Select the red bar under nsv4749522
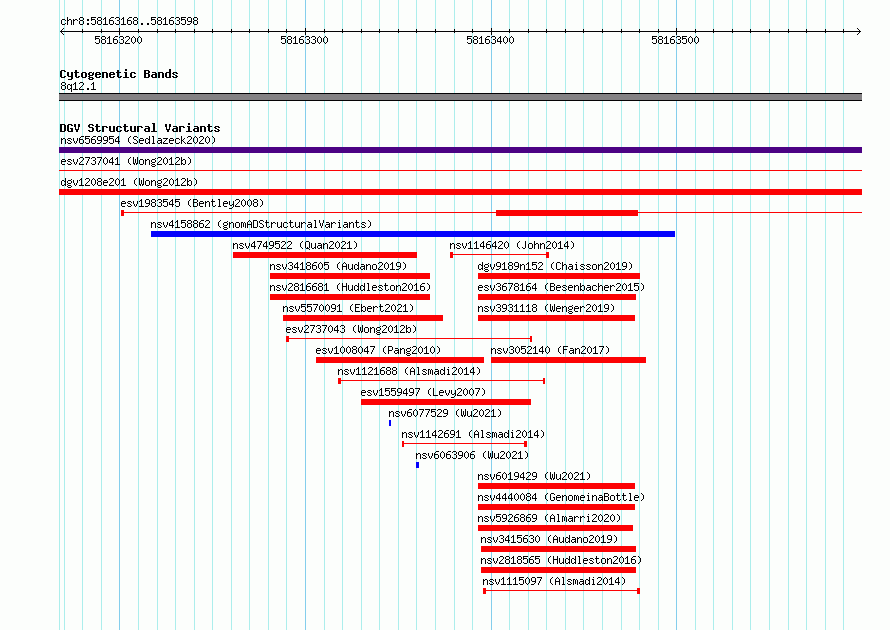 (325, 255)
